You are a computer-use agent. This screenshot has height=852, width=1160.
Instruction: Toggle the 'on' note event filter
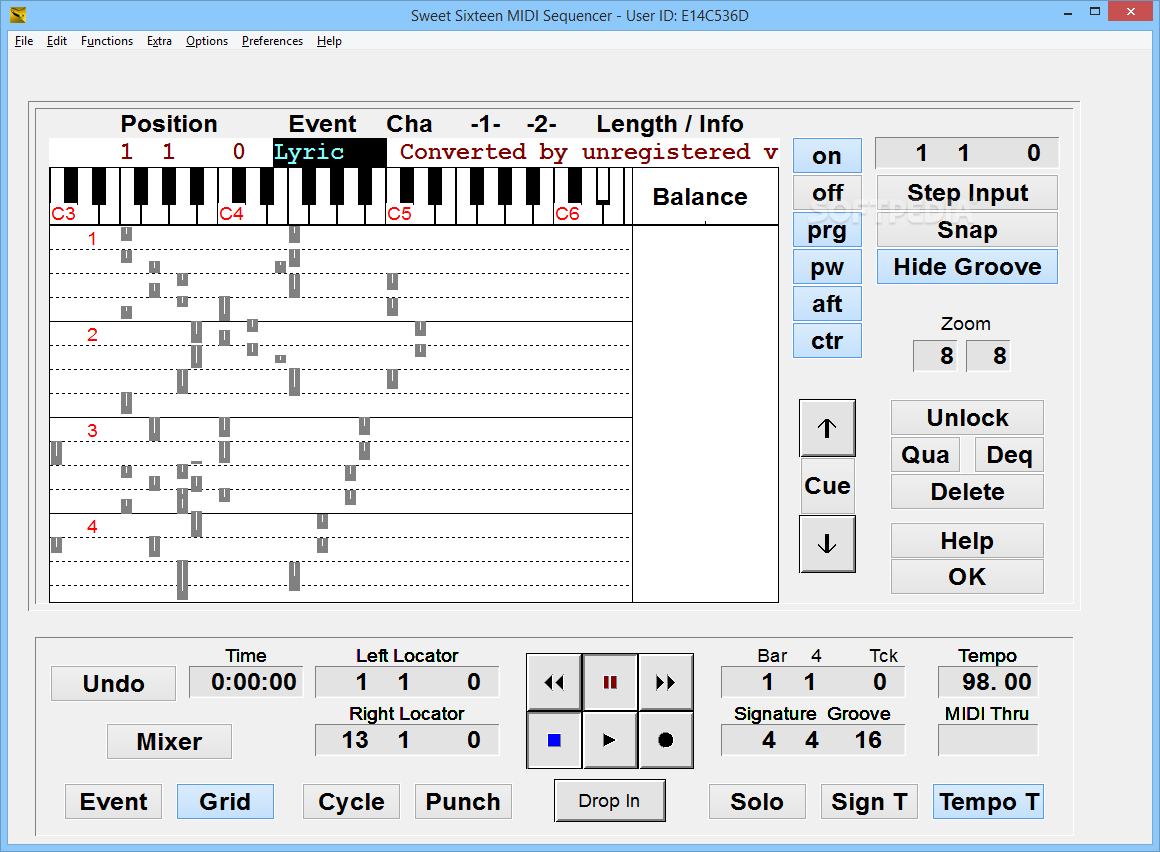pos(827,155)
